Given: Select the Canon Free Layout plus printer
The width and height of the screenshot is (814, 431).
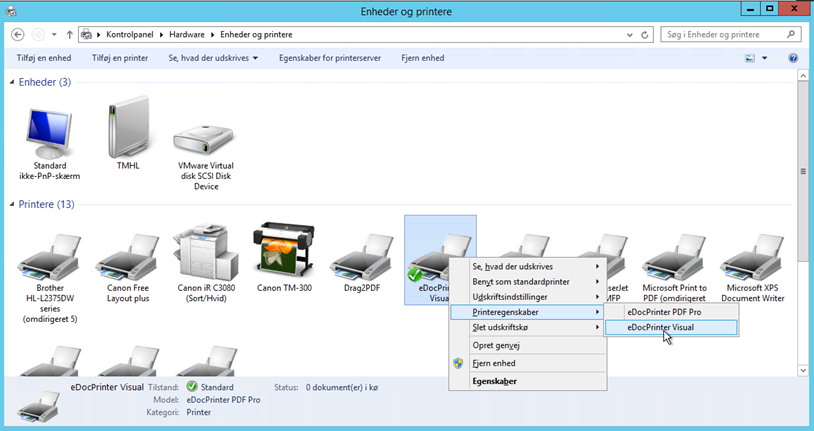Looking at the screenshot, I should click(x=128, y=268).
